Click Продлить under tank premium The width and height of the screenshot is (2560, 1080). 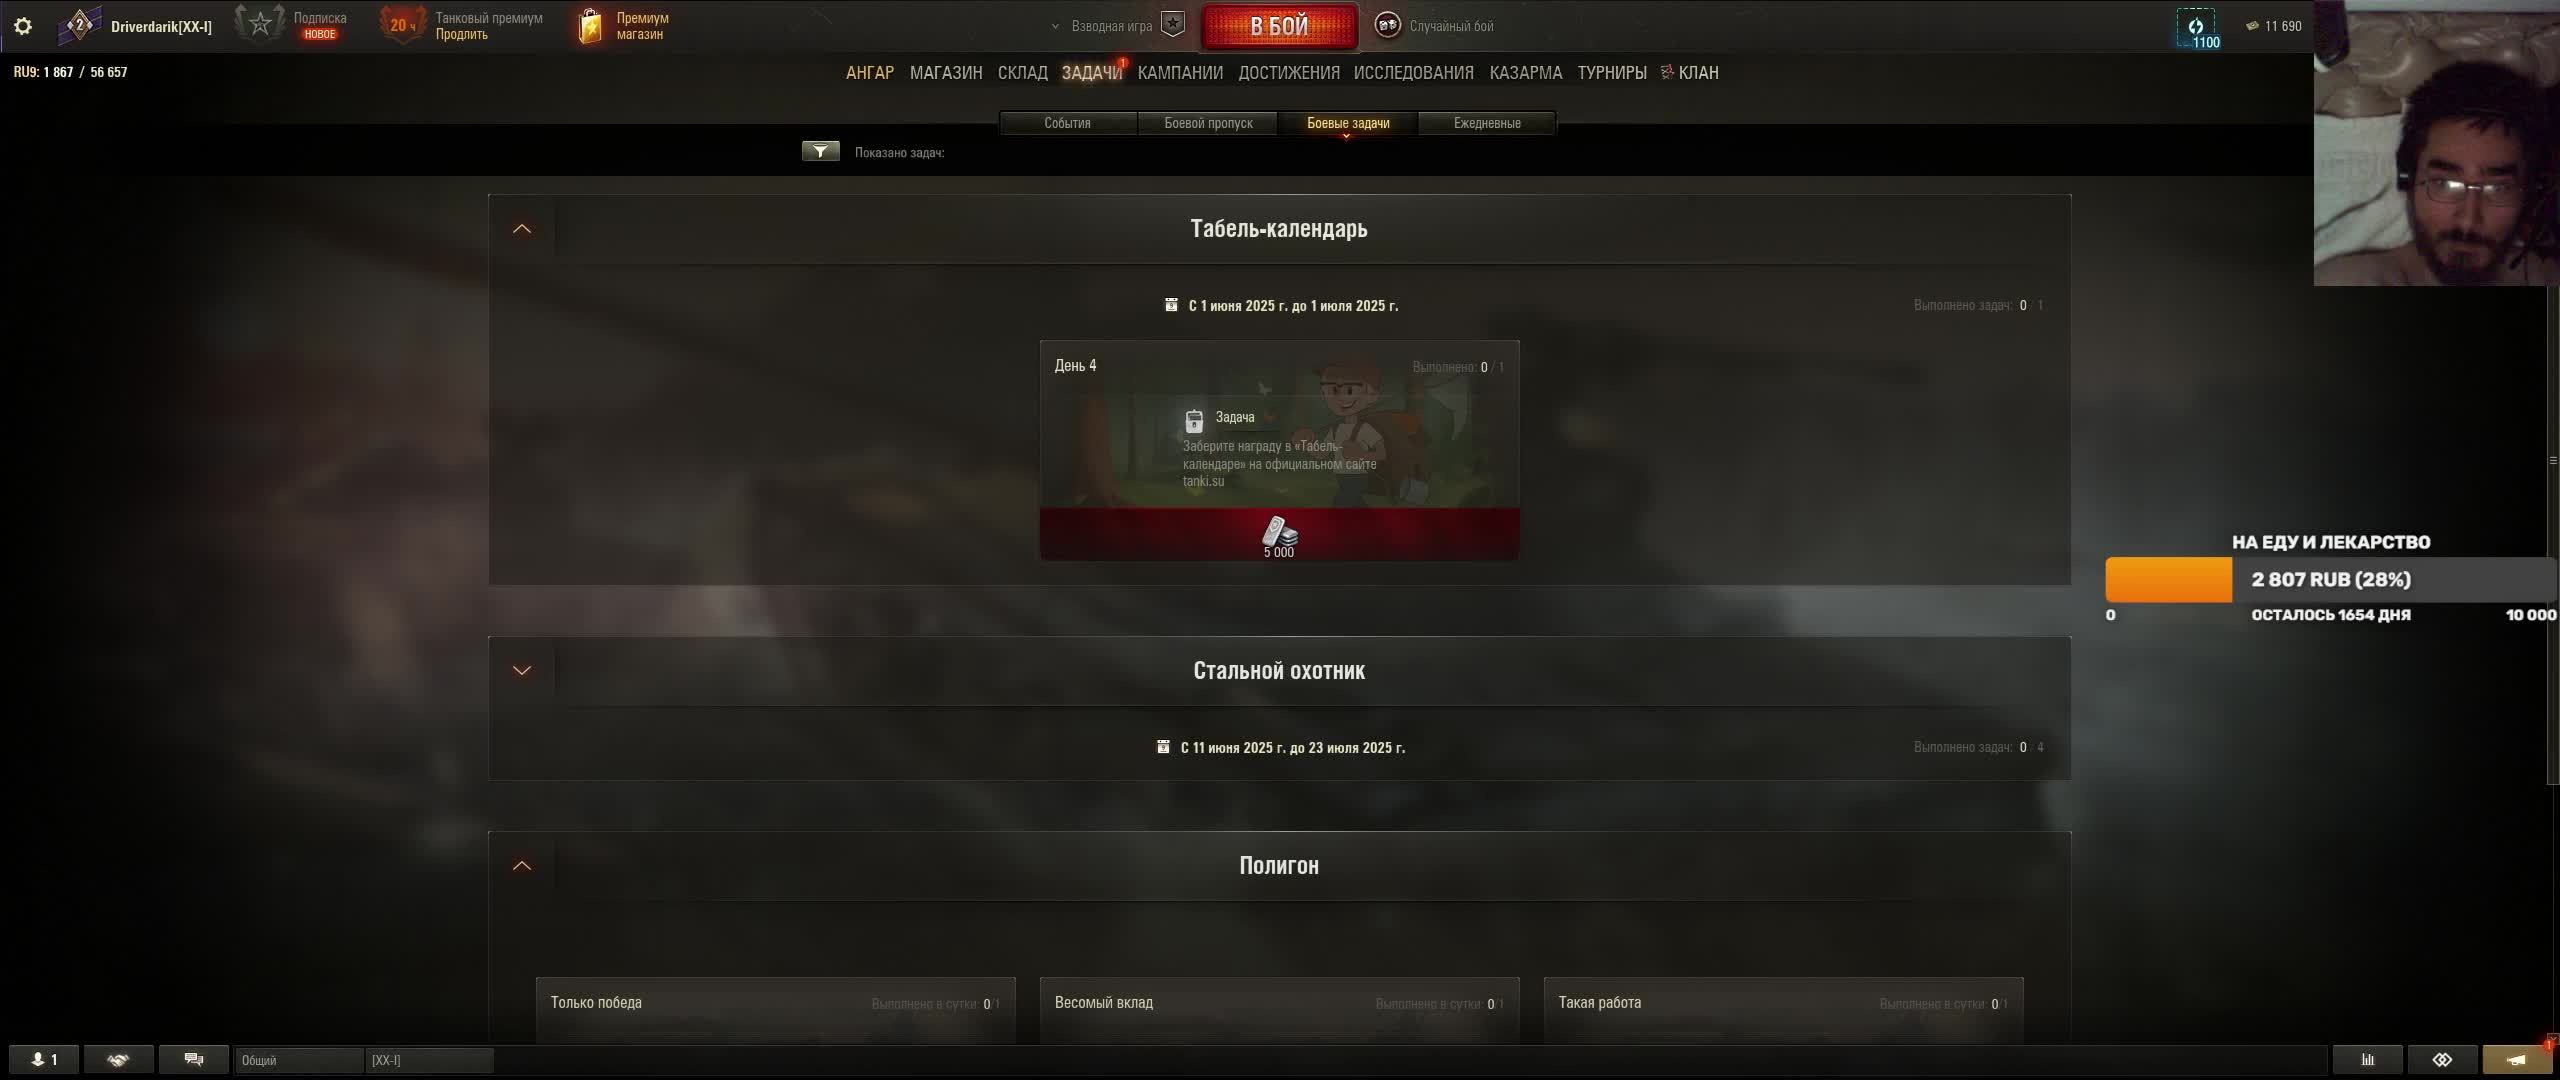point(462,35)
